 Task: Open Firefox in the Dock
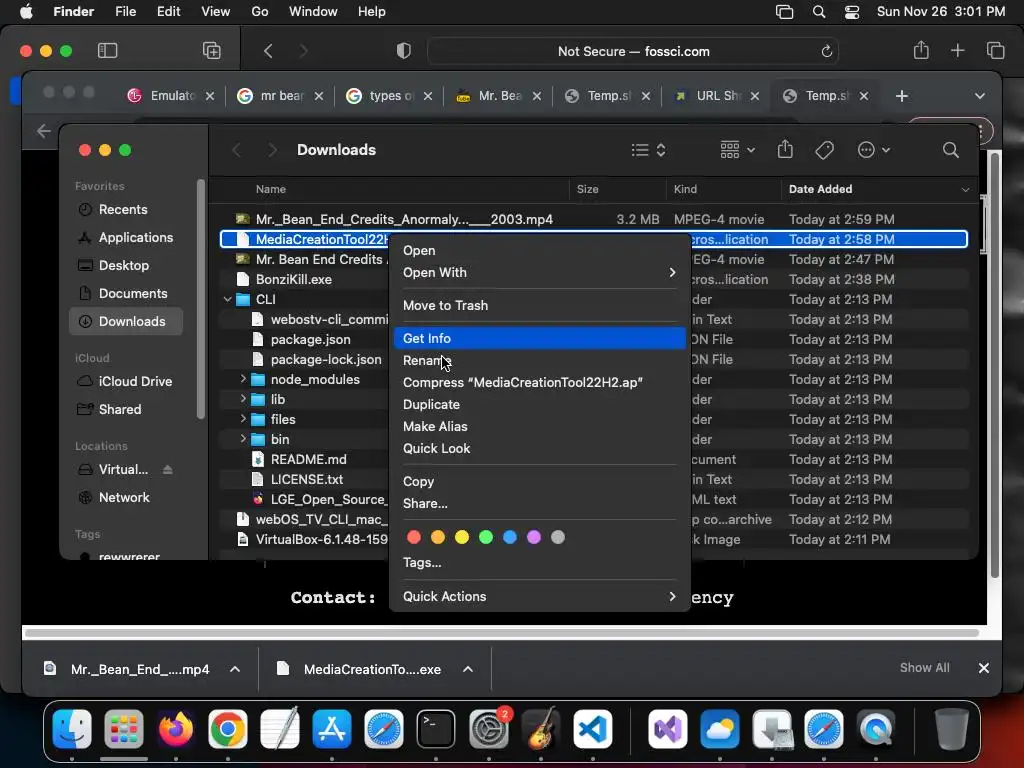tap(176, 728)
